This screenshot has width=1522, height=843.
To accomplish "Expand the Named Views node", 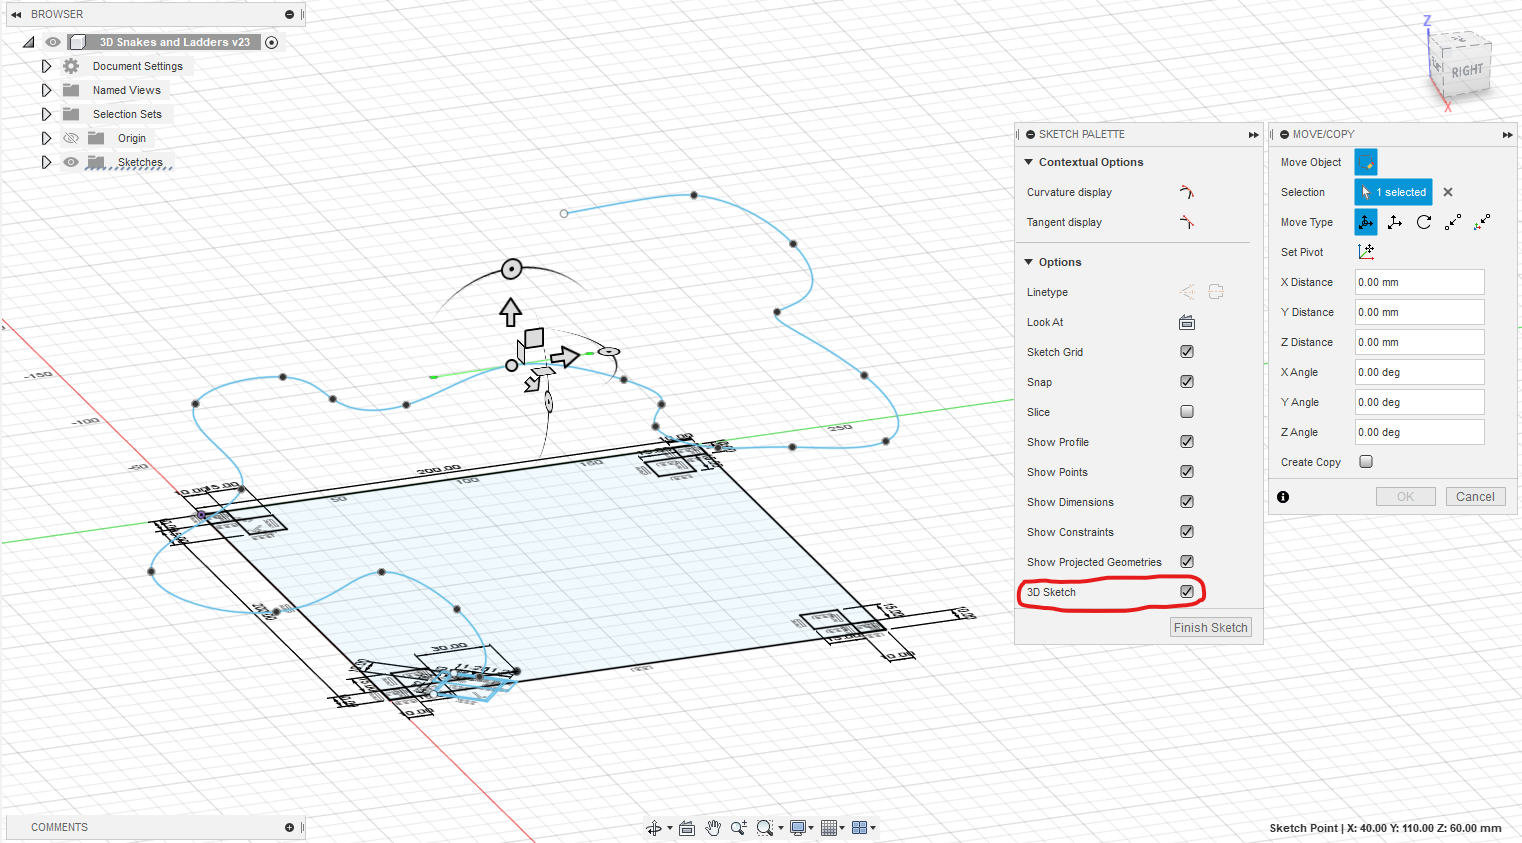I will click(x=46, y=90).
